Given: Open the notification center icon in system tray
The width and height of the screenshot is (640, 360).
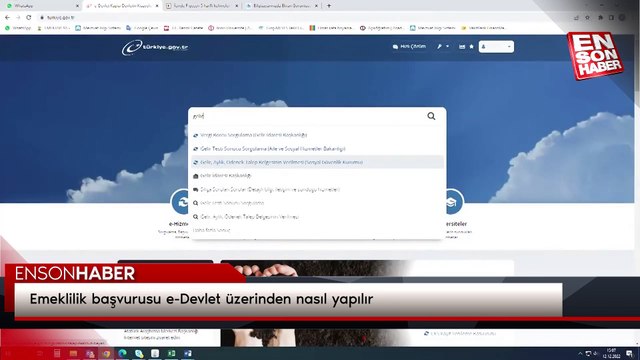Looking at the screenshot, I should [630, 353].
